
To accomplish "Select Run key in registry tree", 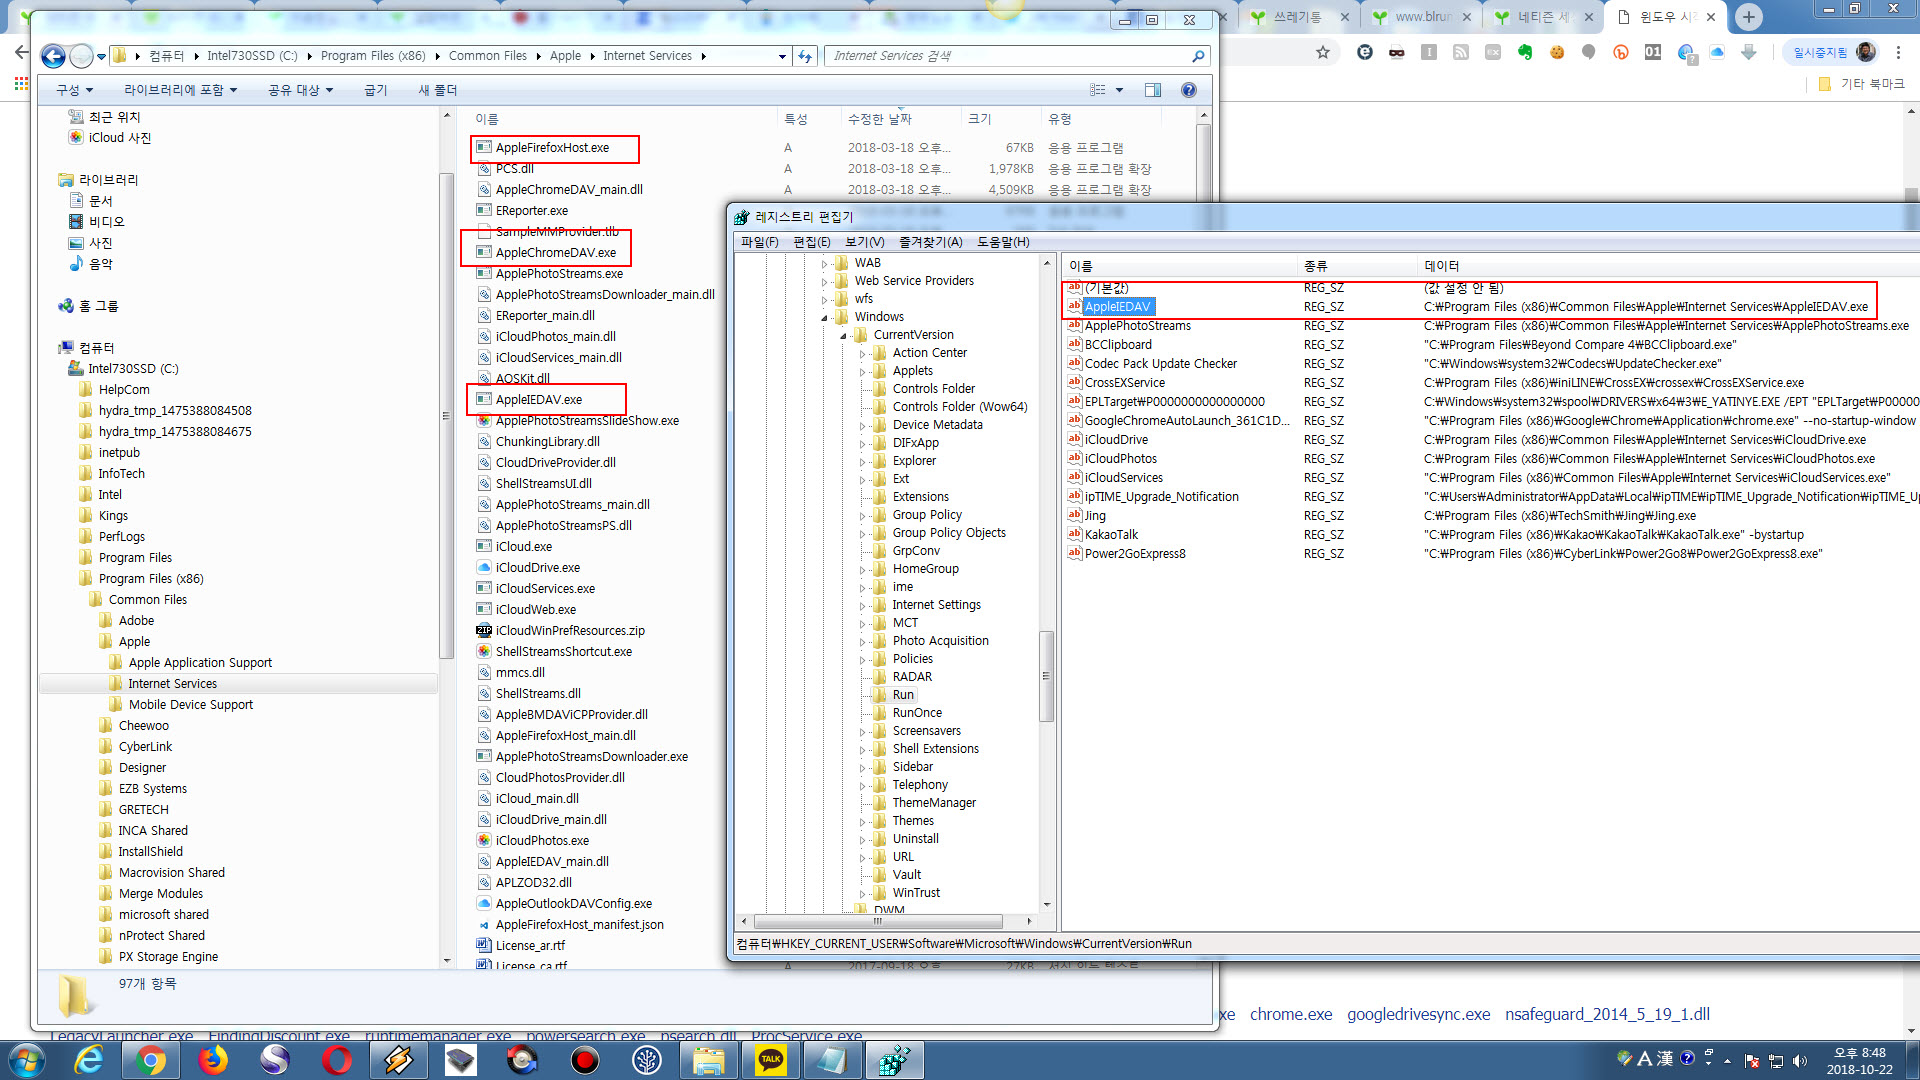I will point(903,696).
